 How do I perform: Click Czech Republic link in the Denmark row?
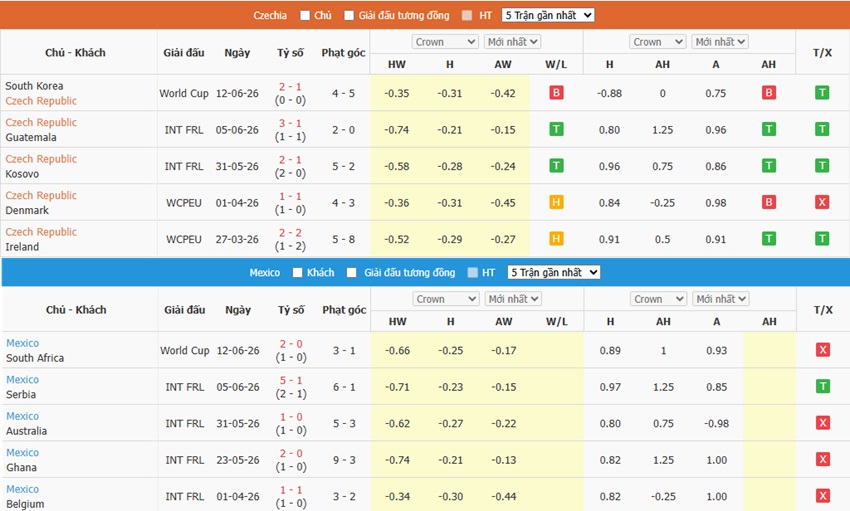click(x=41, y=195)
